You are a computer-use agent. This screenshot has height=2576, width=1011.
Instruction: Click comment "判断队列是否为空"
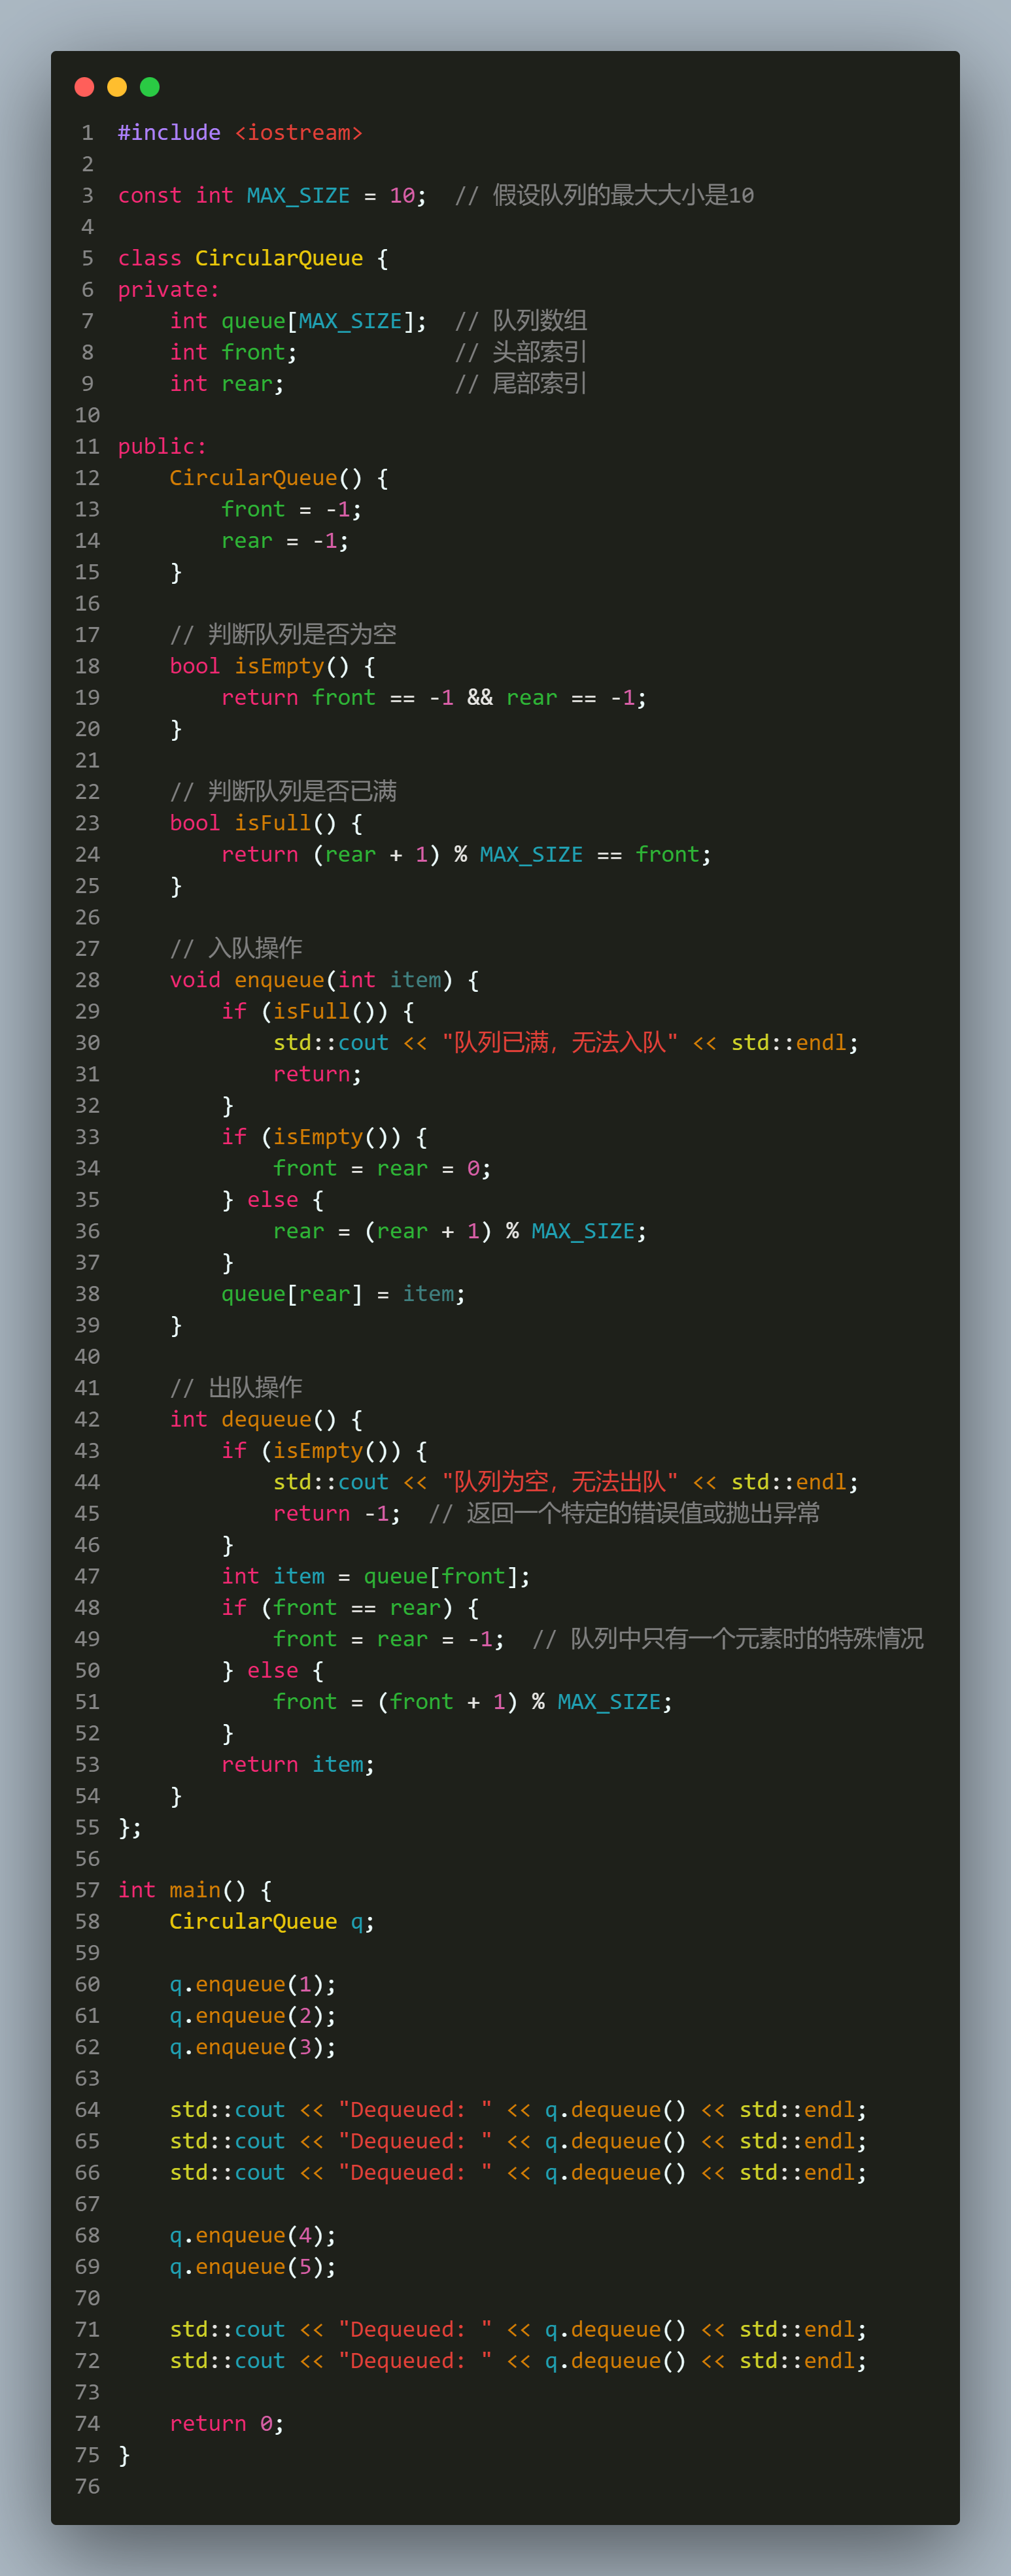pos(302,635)
